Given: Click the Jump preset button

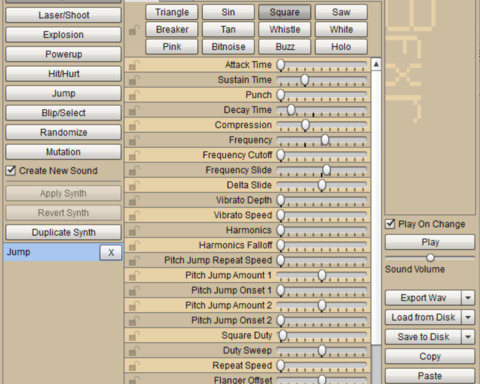Looking at the screenshot, I should click(63, 93).
